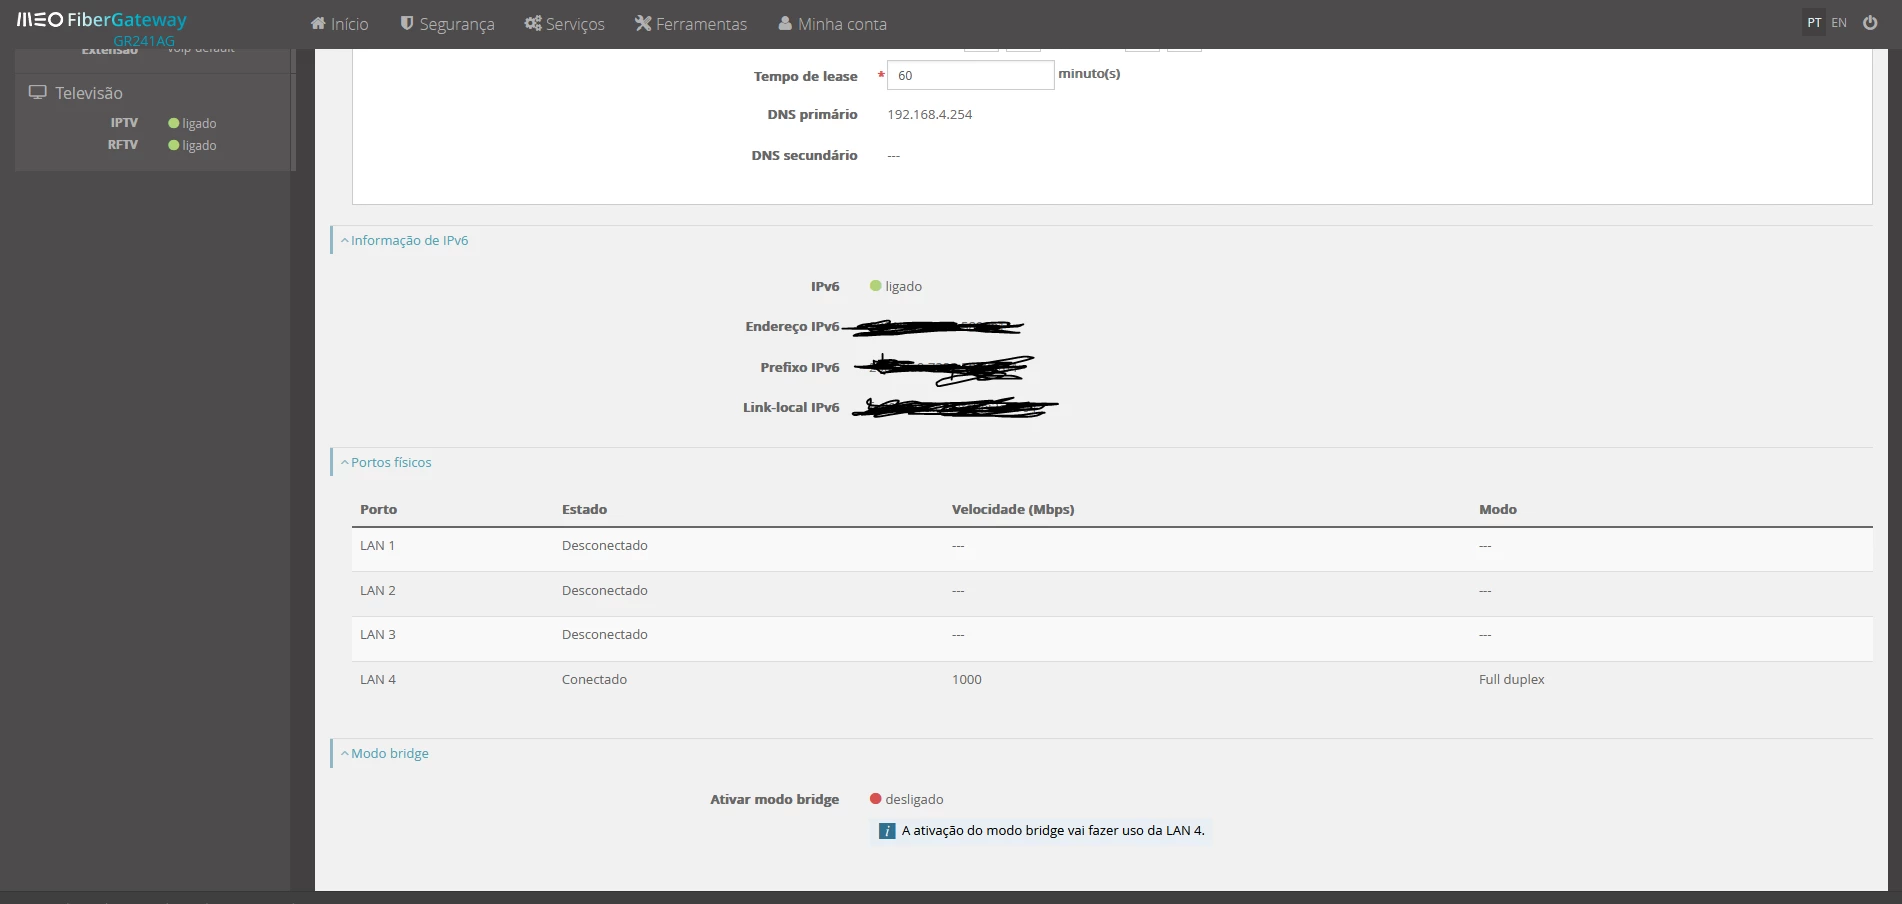
Task: Open the Início menu
Action: coord(339,24)
